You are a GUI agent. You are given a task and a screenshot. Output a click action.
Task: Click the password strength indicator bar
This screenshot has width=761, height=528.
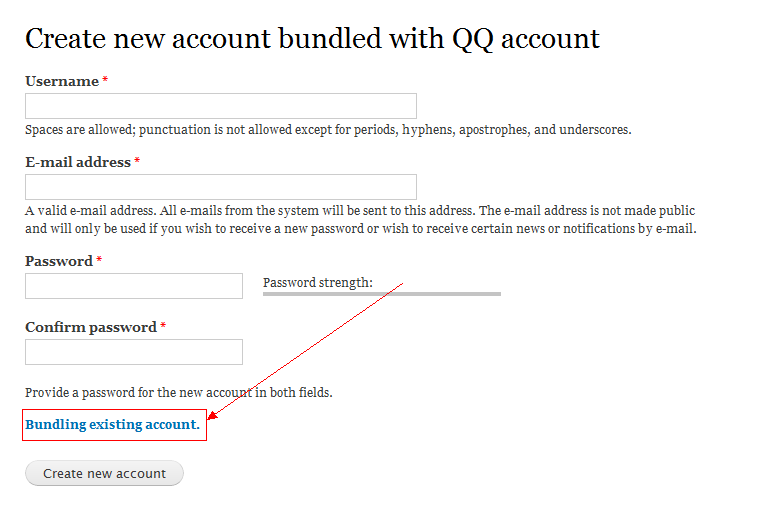(381, 294)
